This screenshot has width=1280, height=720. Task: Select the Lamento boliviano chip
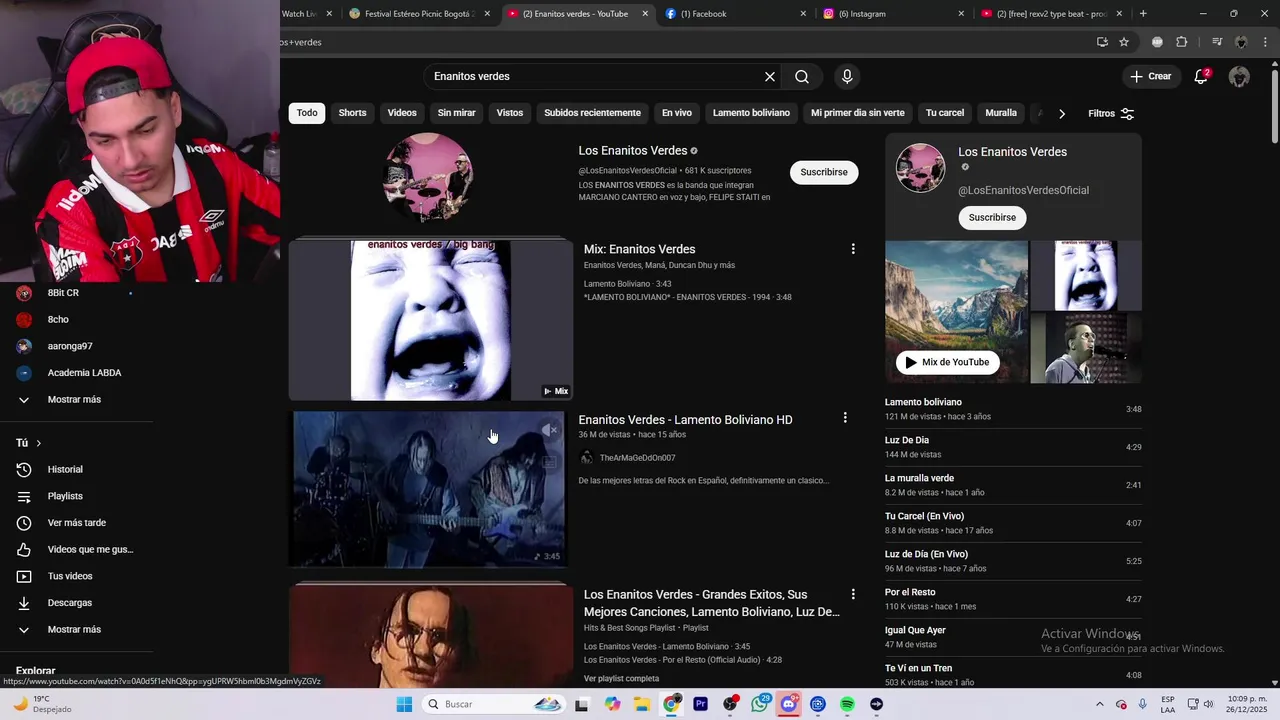tap(751, 113)
